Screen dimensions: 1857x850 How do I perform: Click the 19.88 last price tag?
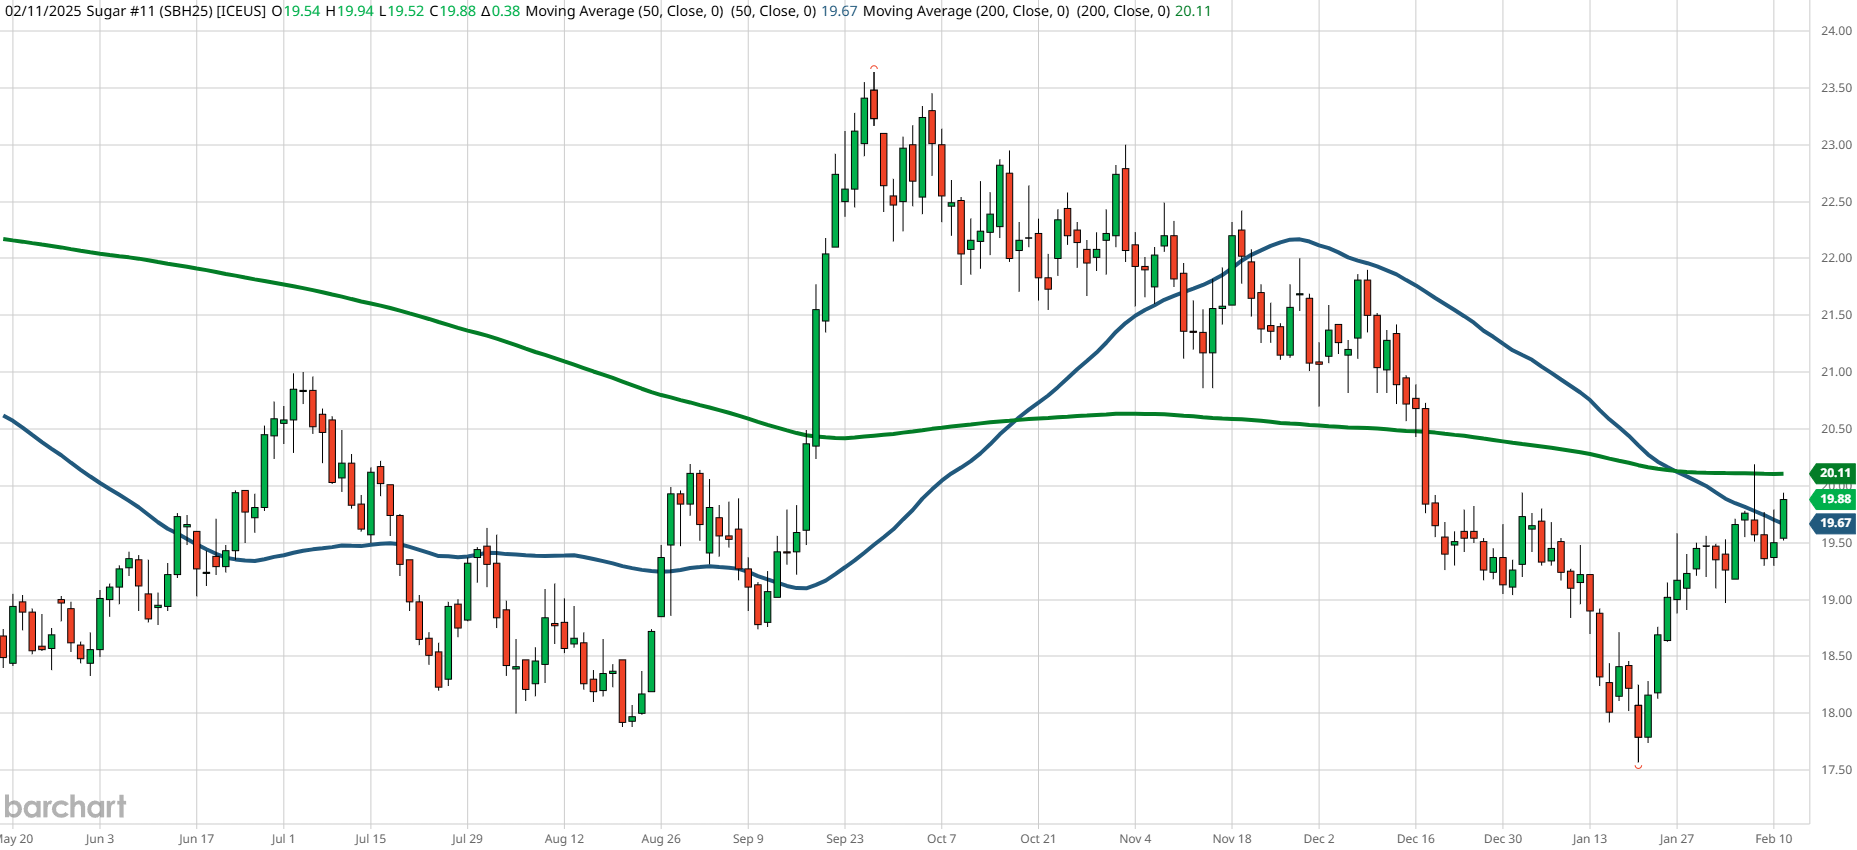pyautogui.click(x=1833, y=499)
